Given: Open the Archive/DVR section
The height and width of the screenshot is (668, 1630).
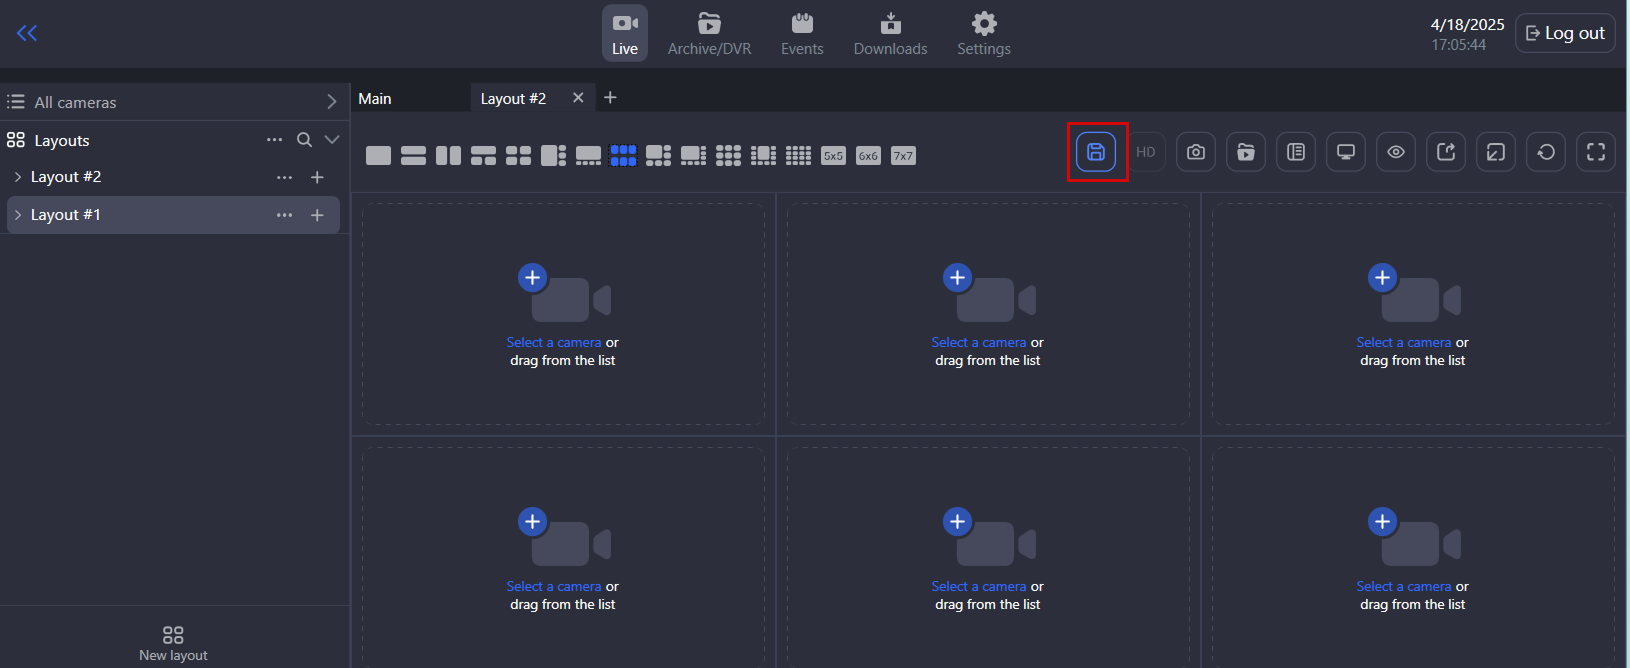Looking at the screenshot, I should pos(709,33).
